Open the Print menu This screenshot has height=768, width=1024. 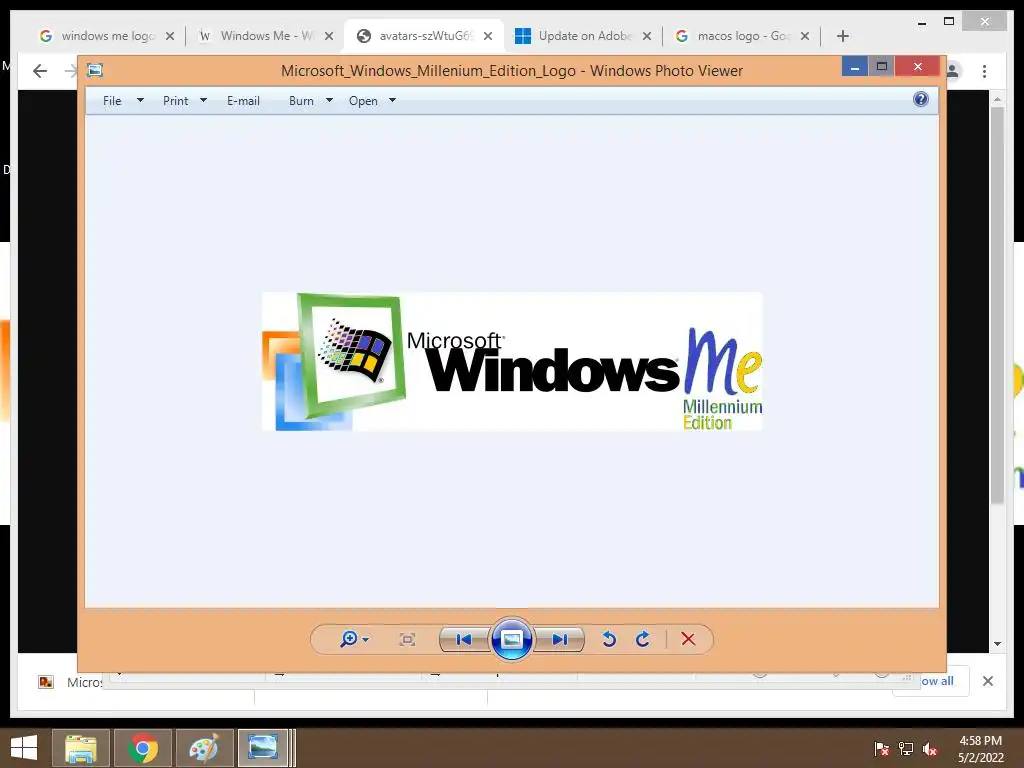coord(176,101)
